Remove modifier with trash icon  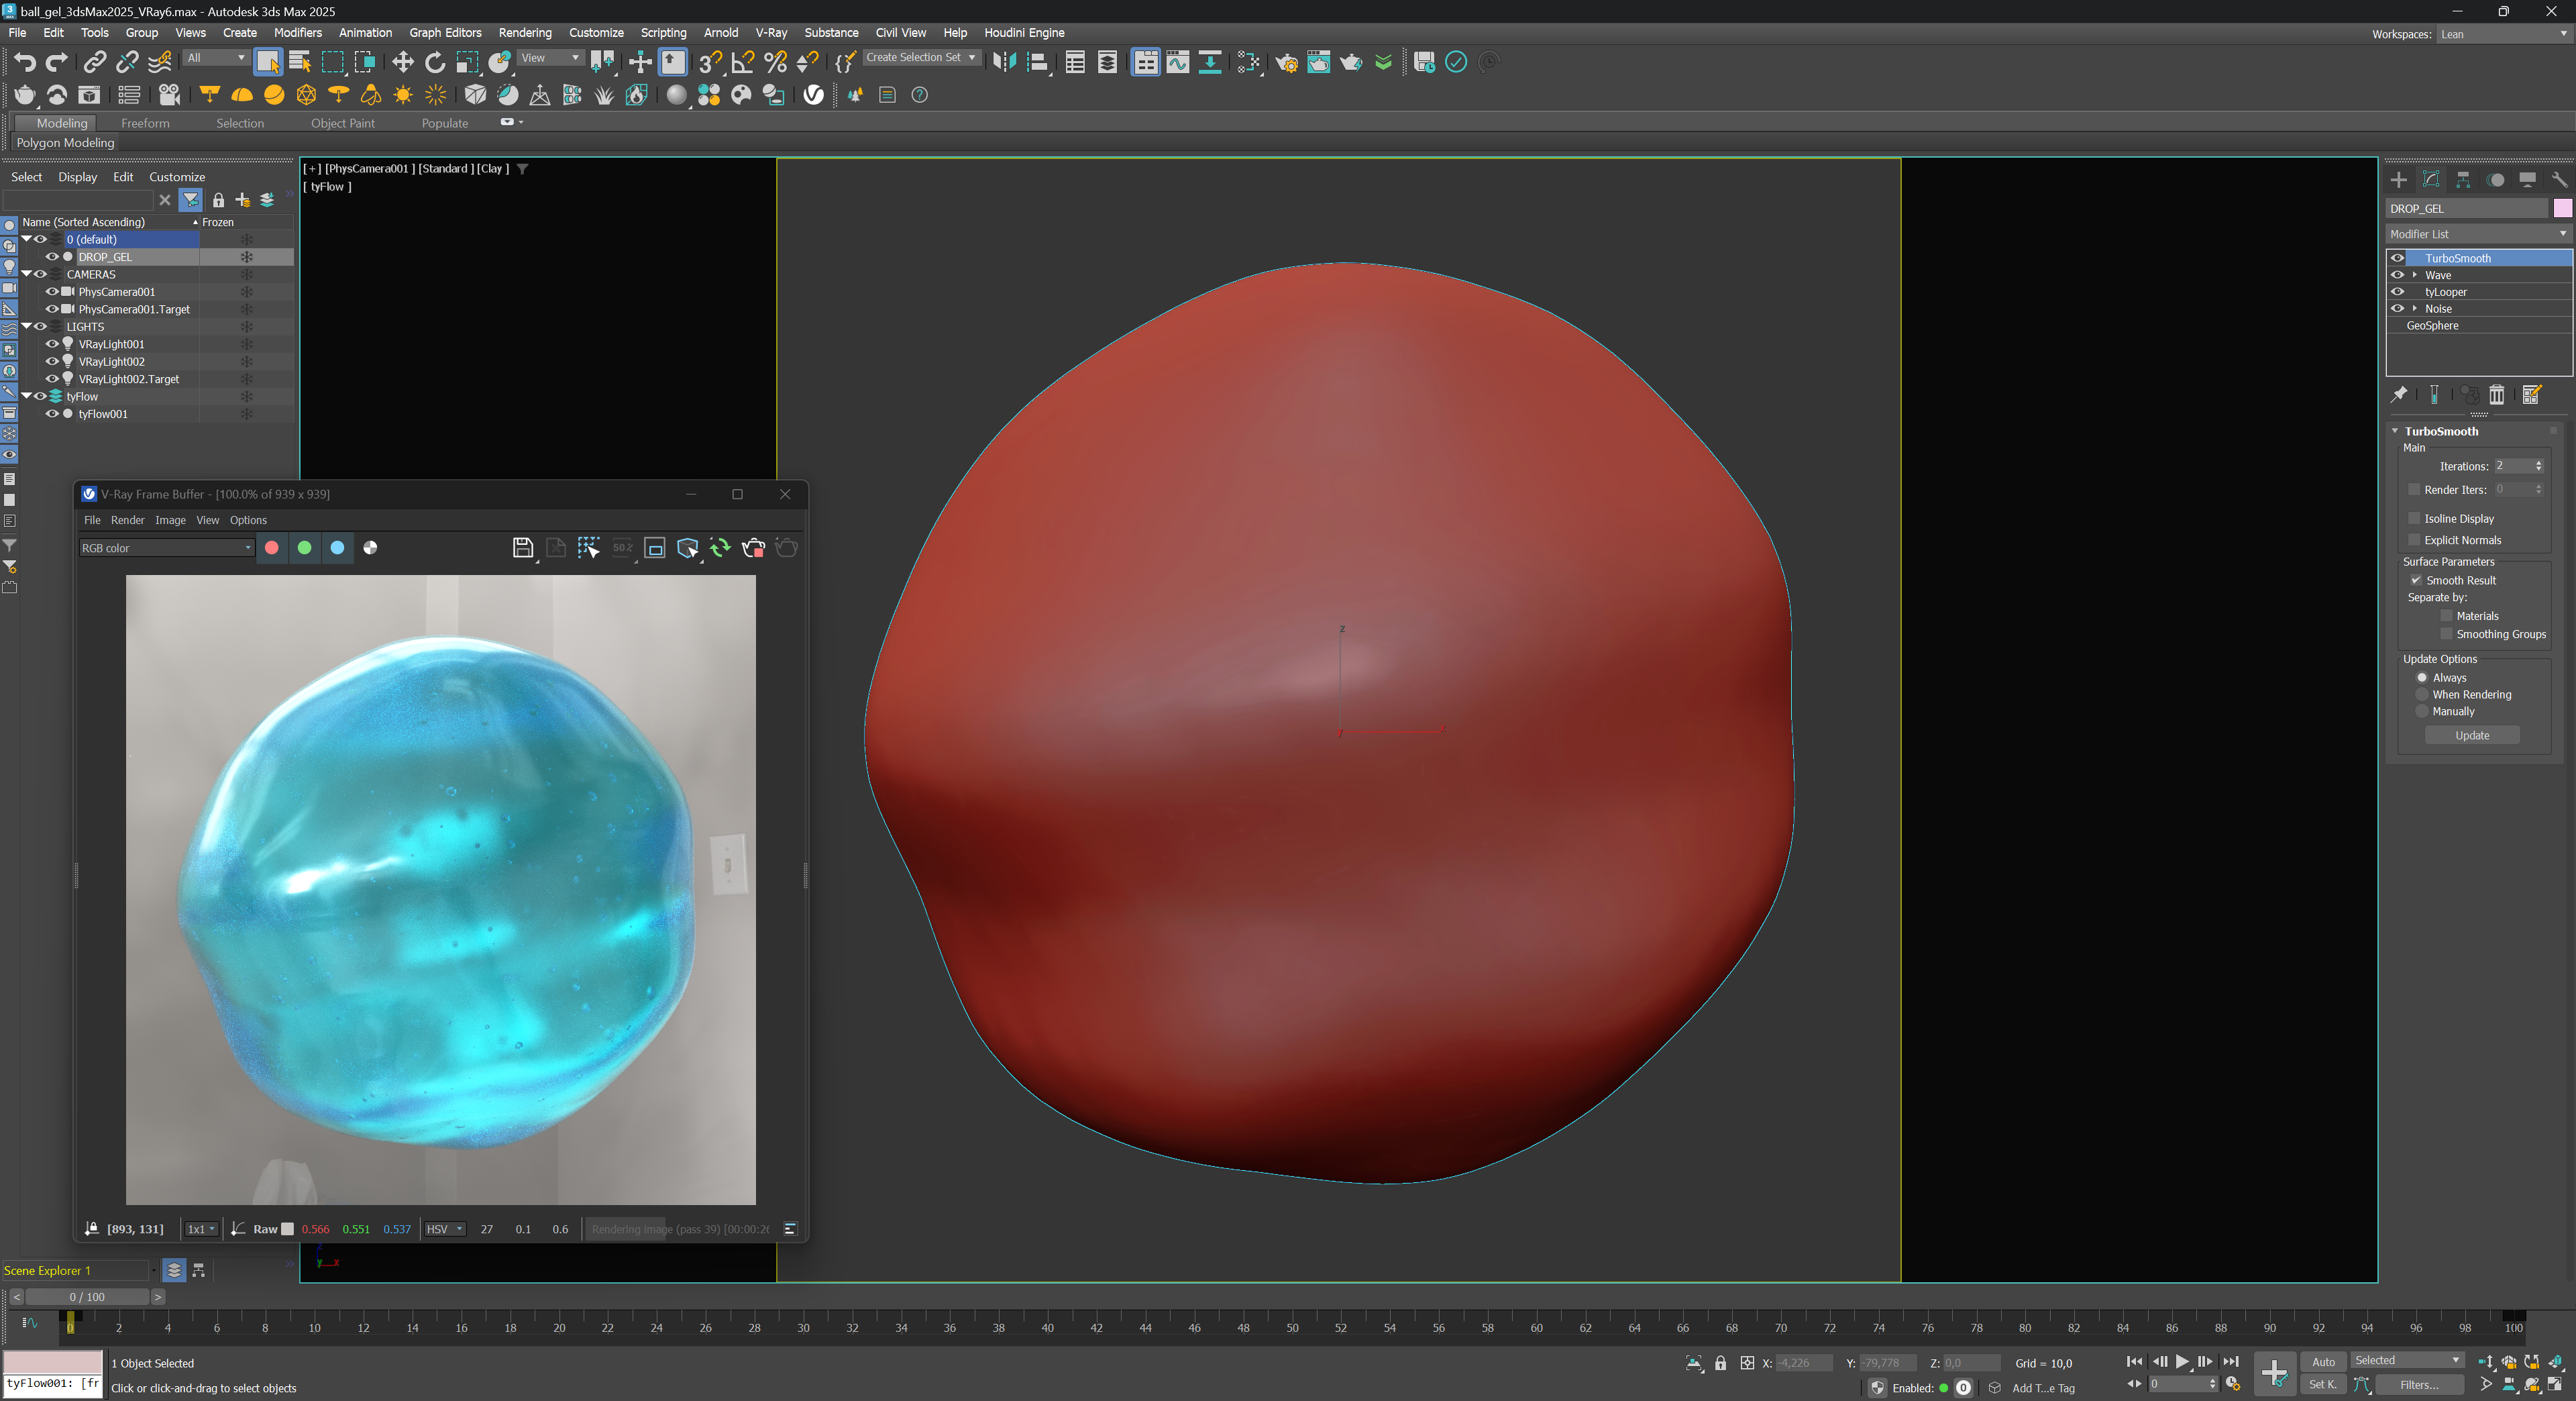[2496, 395]
